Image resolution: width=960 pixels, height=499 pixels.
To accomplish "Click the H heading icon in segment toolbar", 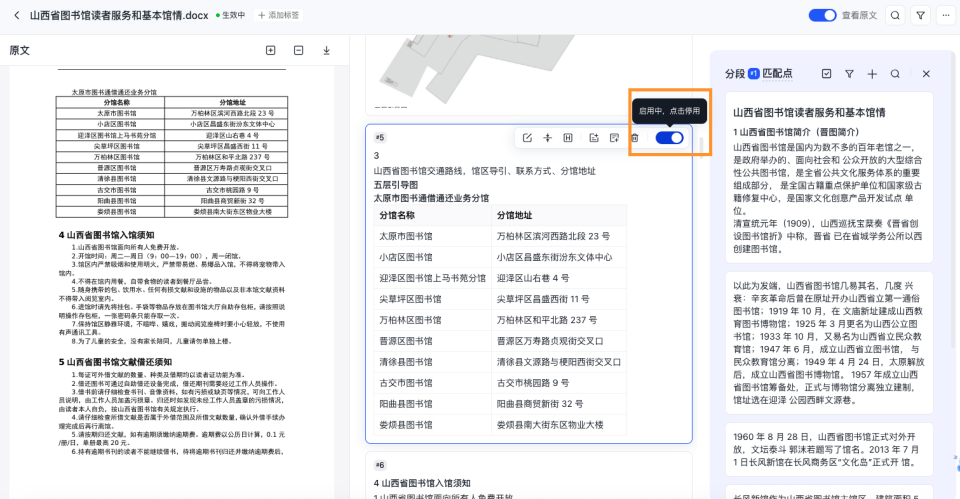I will (568, 137).
